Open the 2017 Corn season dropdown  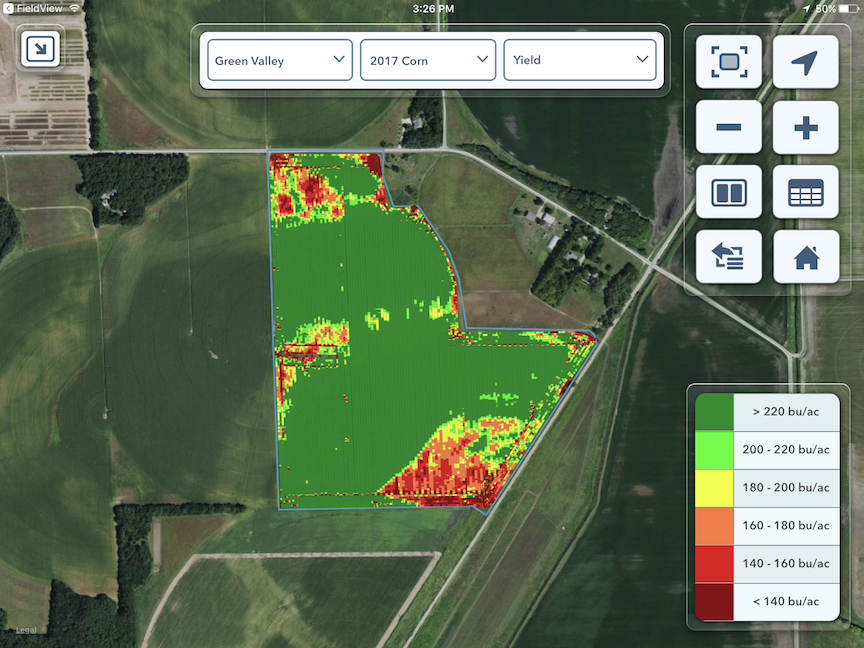point(428,60)
